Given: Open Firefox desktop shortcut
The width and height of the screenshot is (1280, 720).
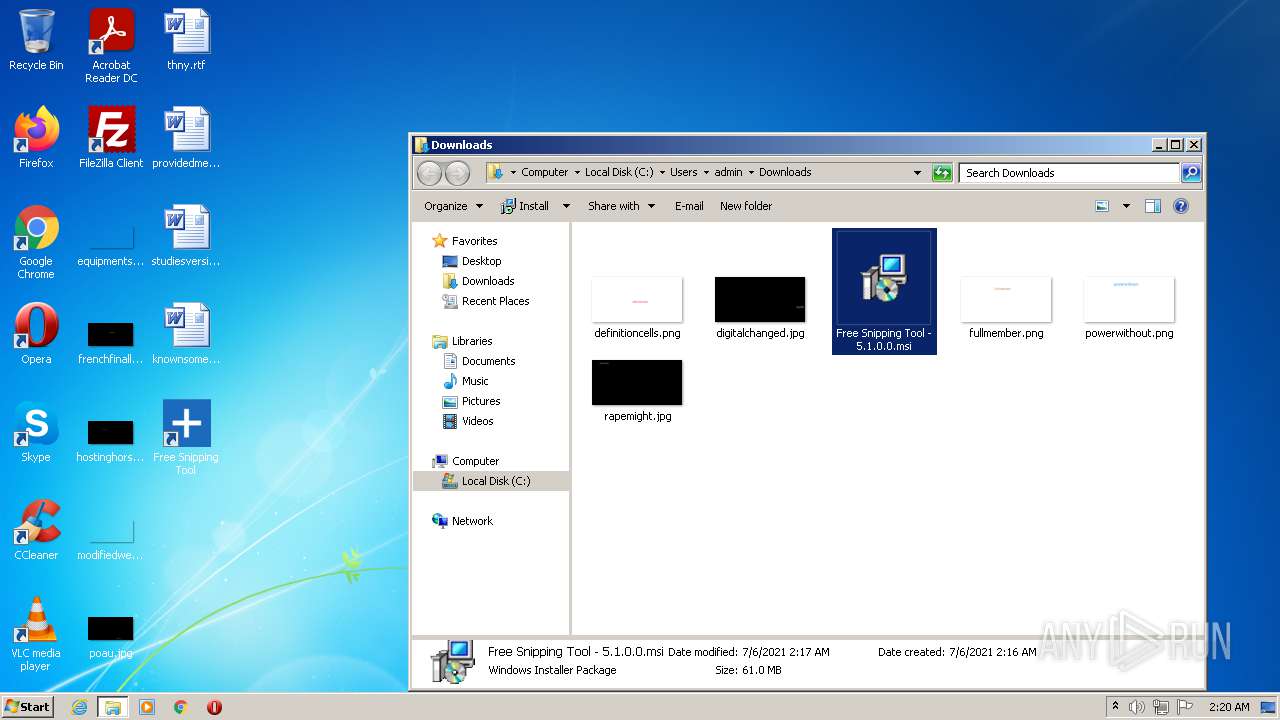Looking at the screenshot, I should point(36,138).
